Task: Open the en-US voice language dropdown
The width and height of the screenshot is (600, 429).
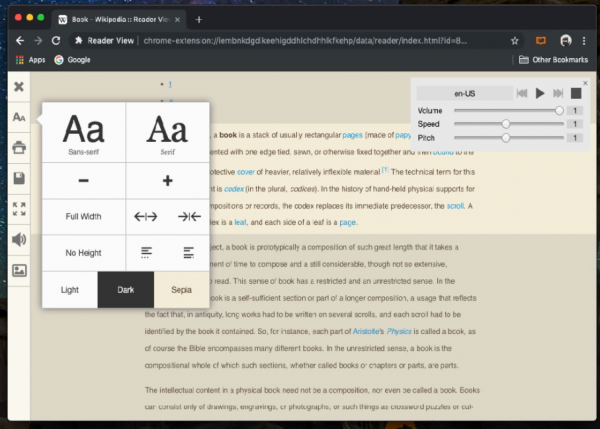Action: [x=464, y=93]
